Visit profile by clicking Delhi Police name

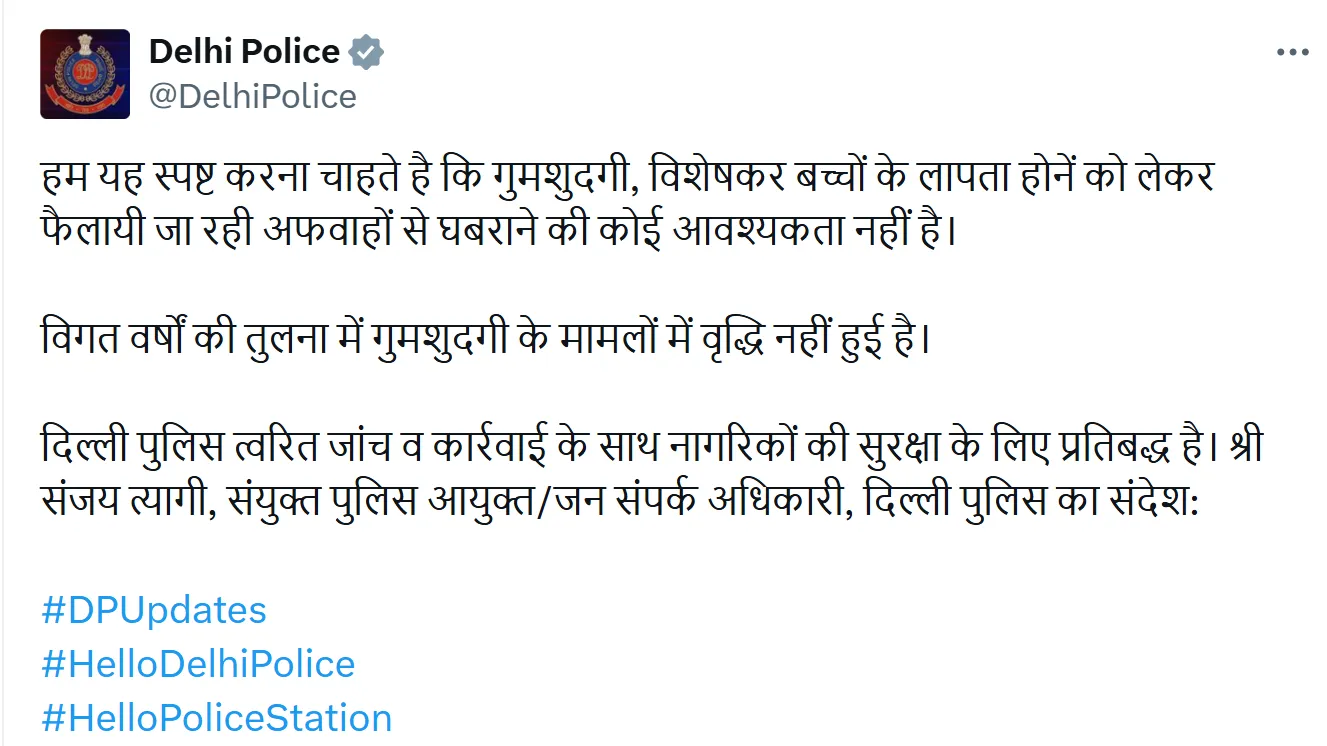[x=243, y=50]
